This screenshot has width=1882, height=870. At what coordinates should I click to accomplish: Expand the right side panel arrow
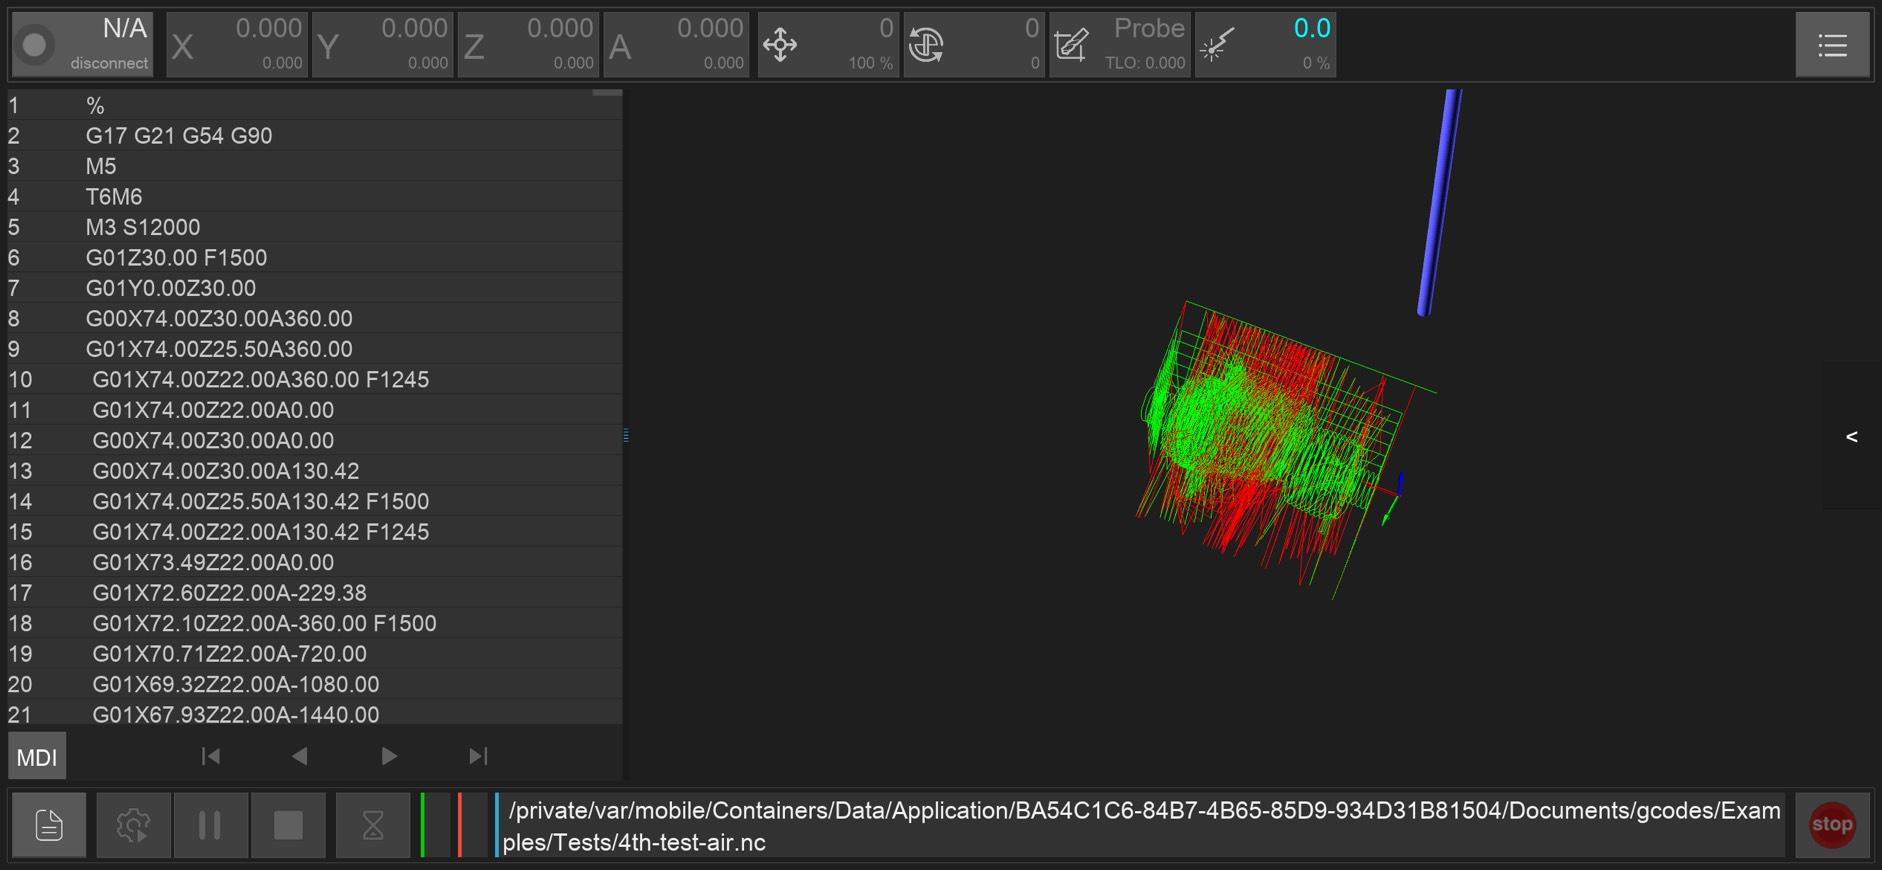point(1851,436)
